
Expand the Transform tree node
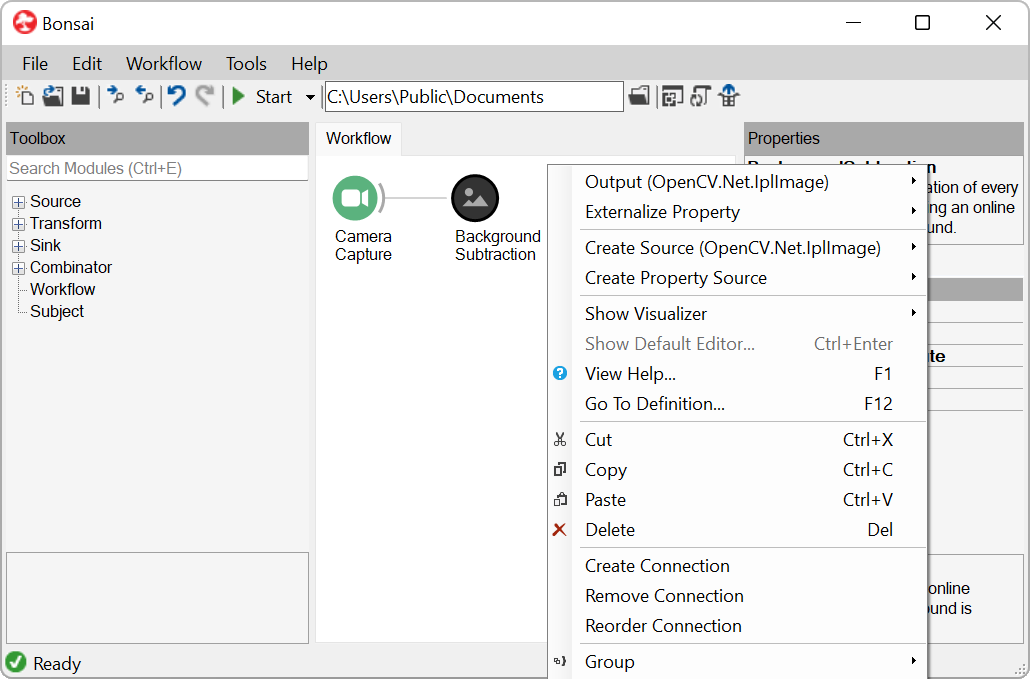tap(18, 224)
